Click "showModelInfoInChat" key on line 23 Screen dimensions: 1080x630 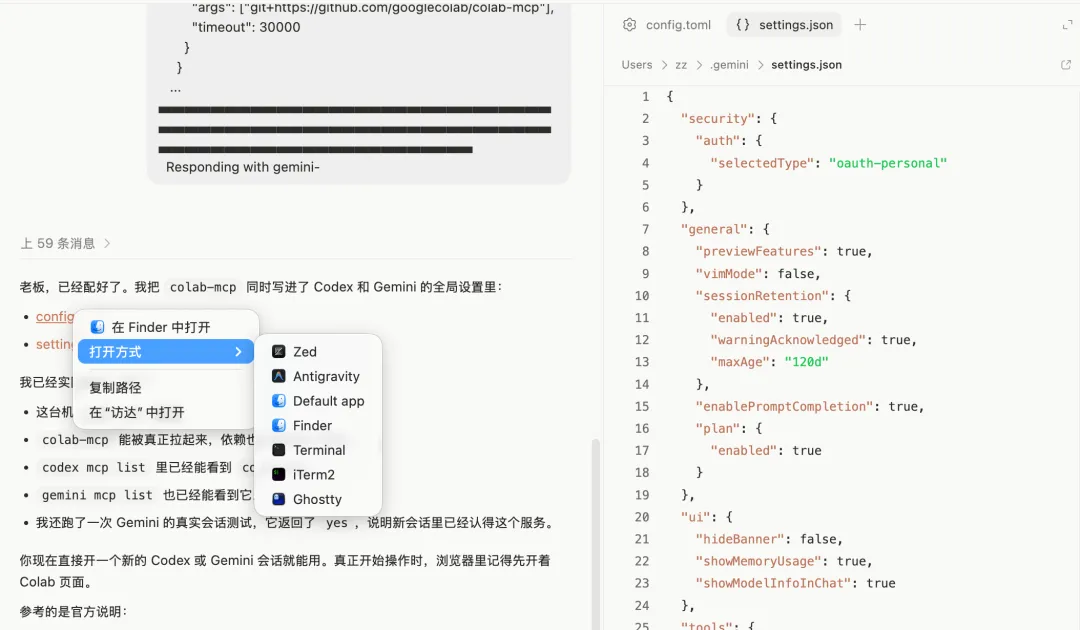coord(773,583)
